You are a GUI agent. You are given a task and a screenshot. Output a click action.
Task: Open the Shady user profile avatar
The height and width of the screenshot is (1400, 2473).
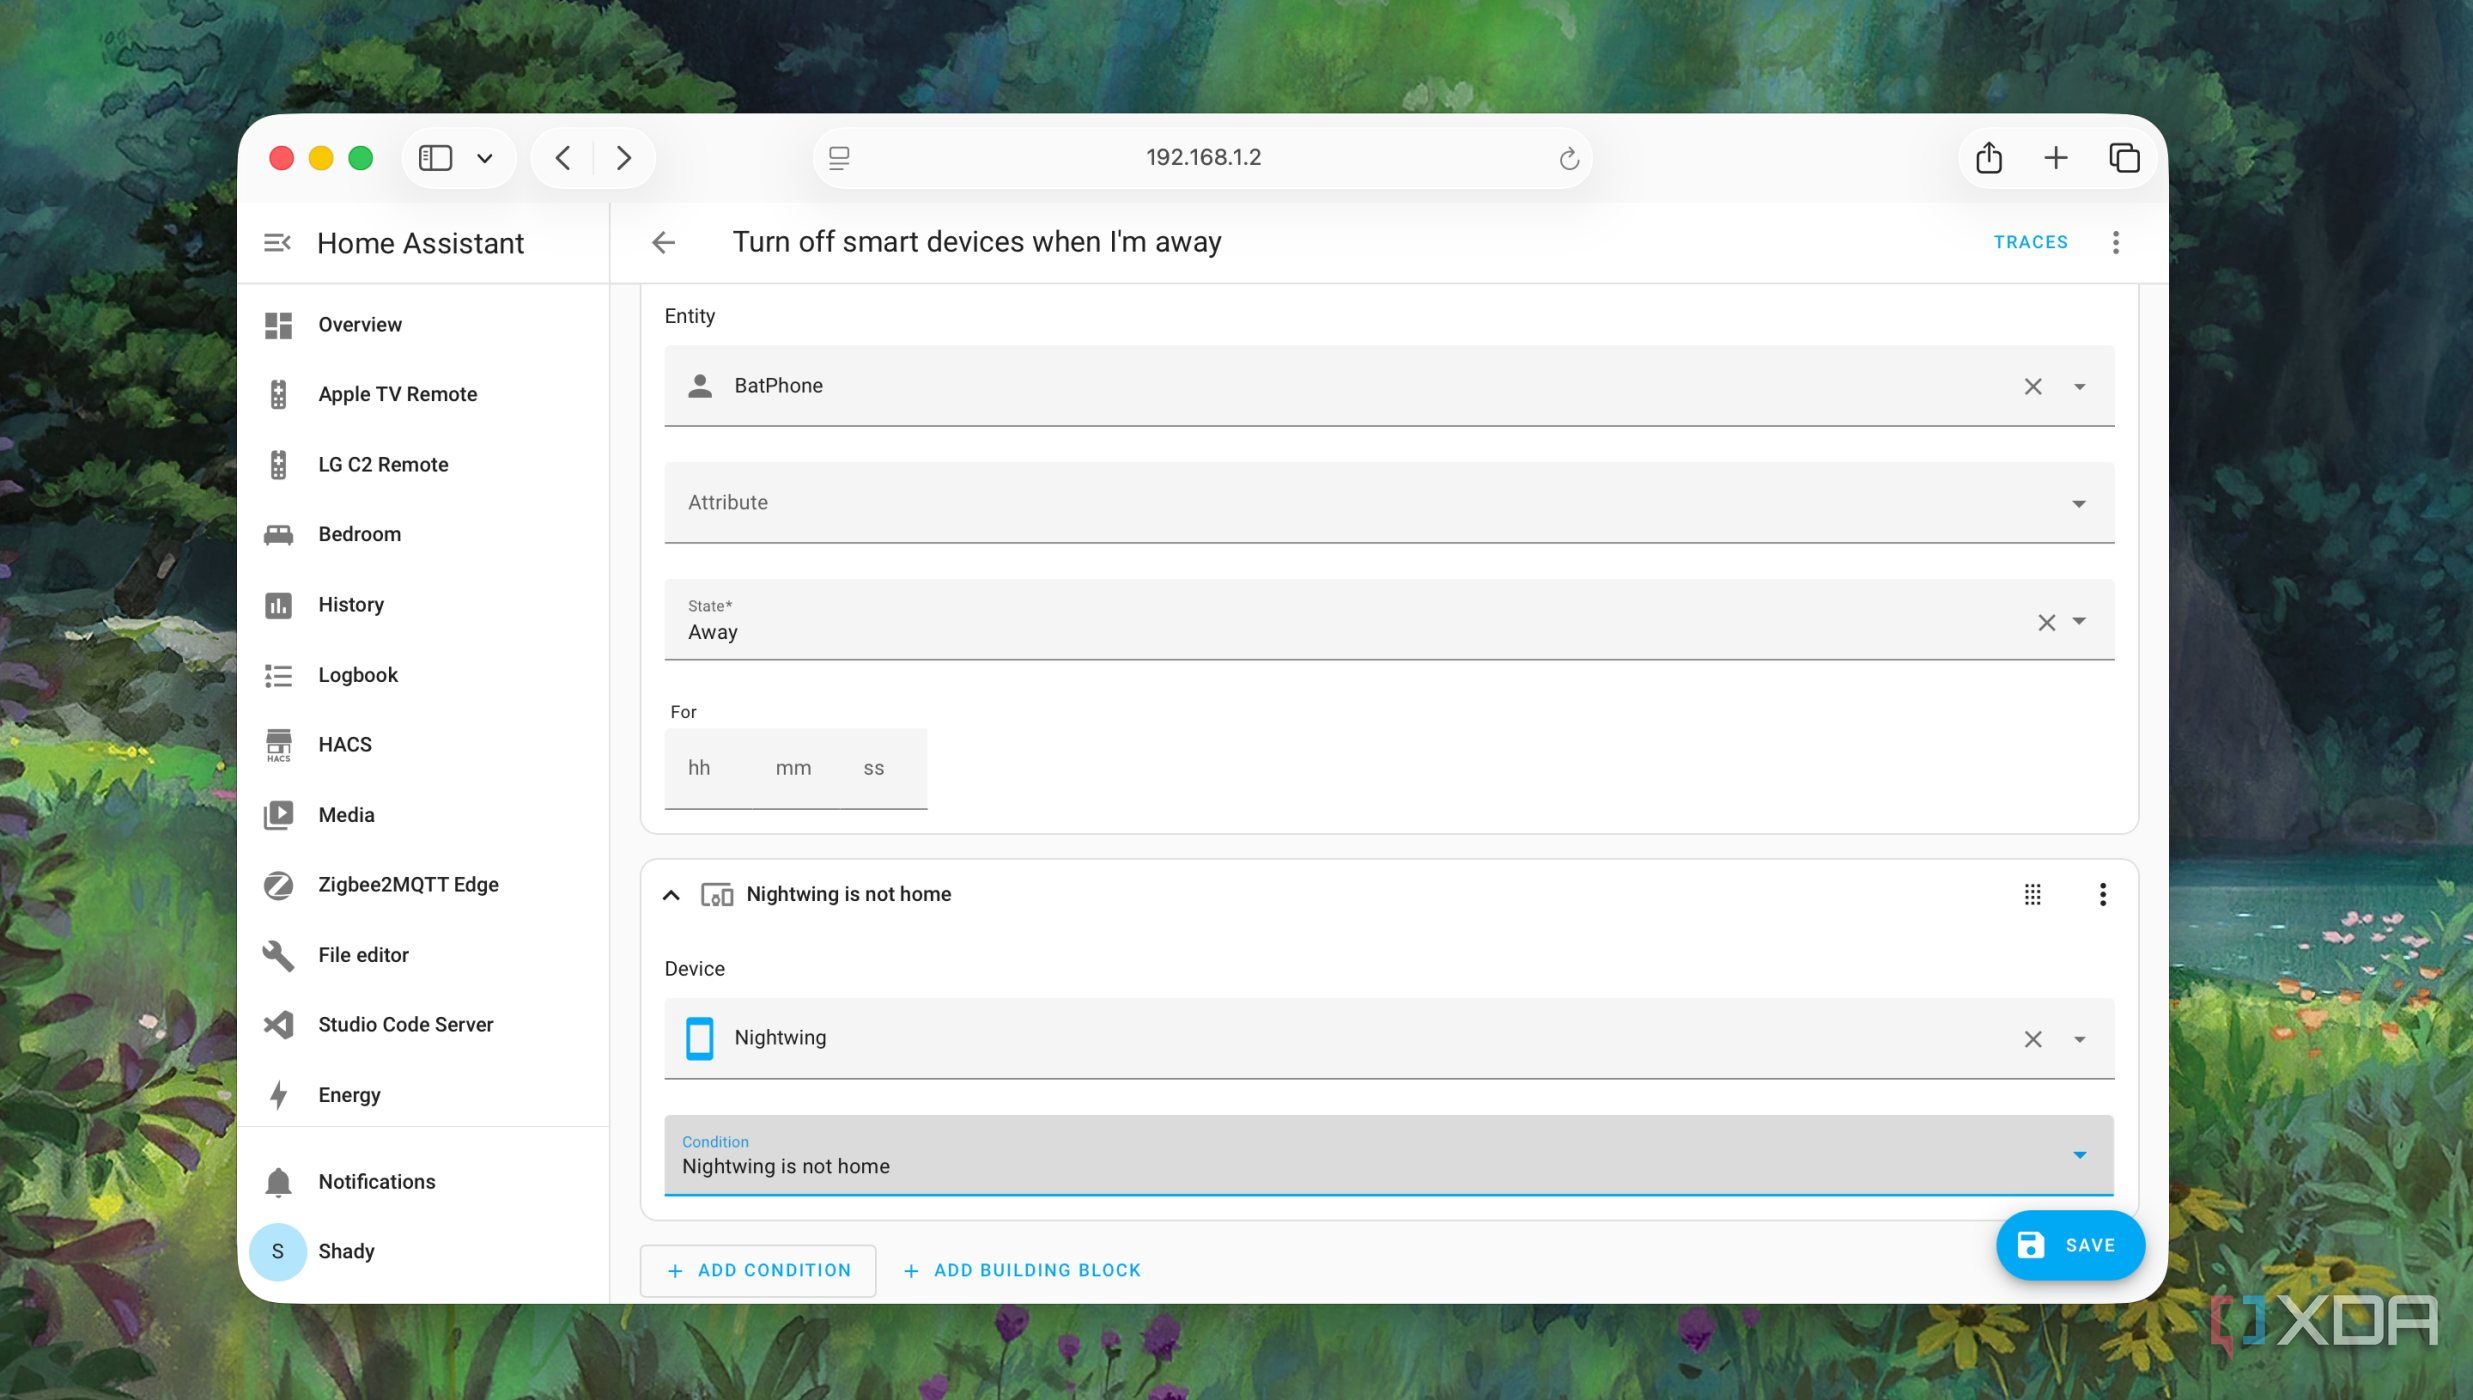click(x=277, y=1251)
